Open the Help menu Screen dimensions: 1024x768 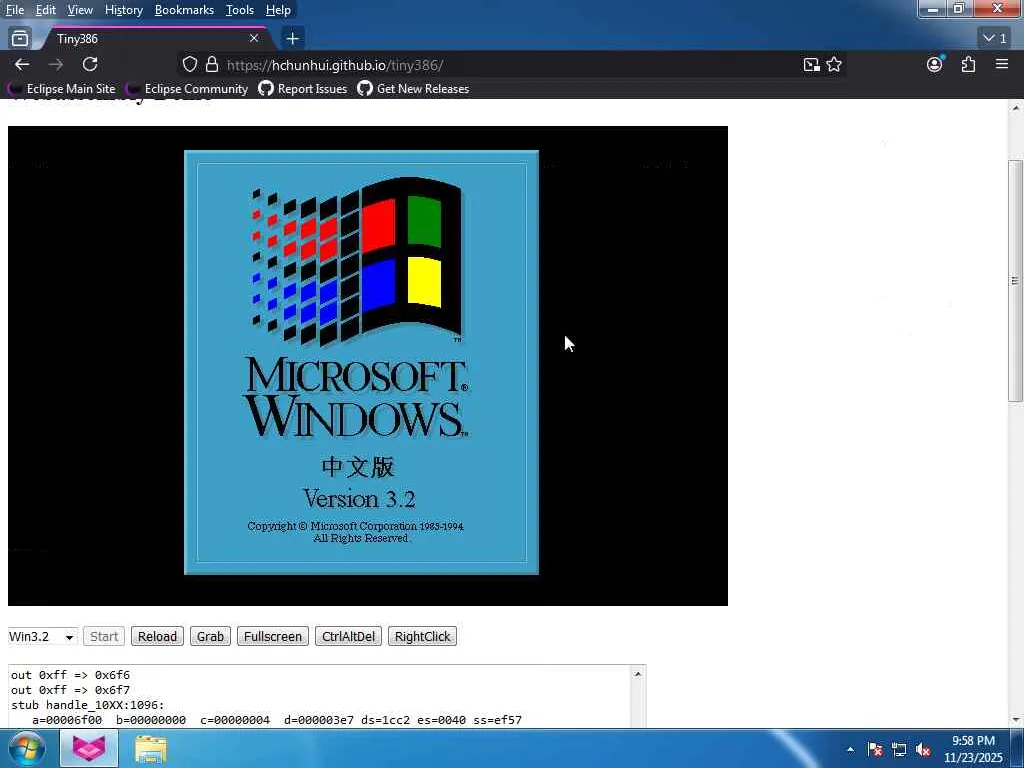[x=278, y=10]
